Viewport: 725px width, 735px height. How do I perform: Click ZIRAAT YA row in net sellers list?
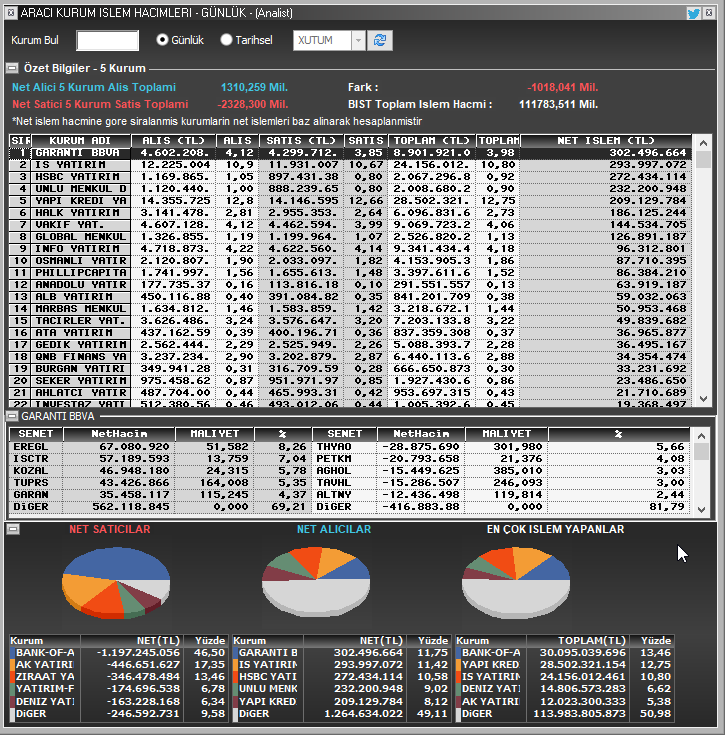click(118, 677)
